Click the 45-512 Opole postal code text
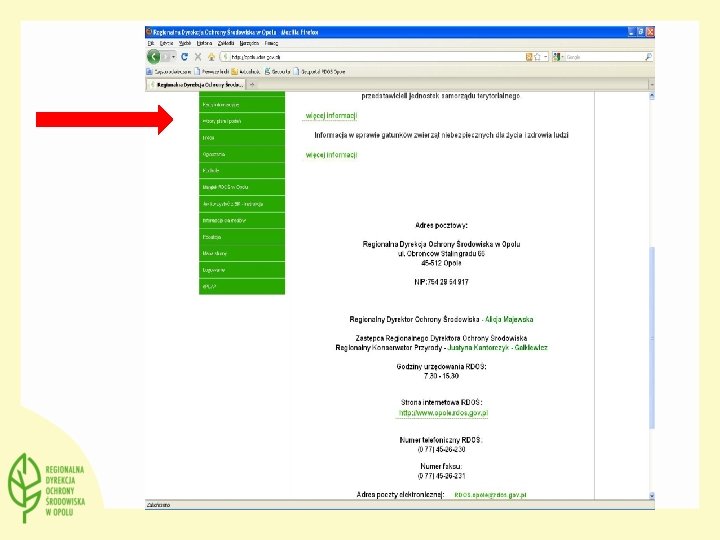The image size is (720, 540). [x=441, y=263]
